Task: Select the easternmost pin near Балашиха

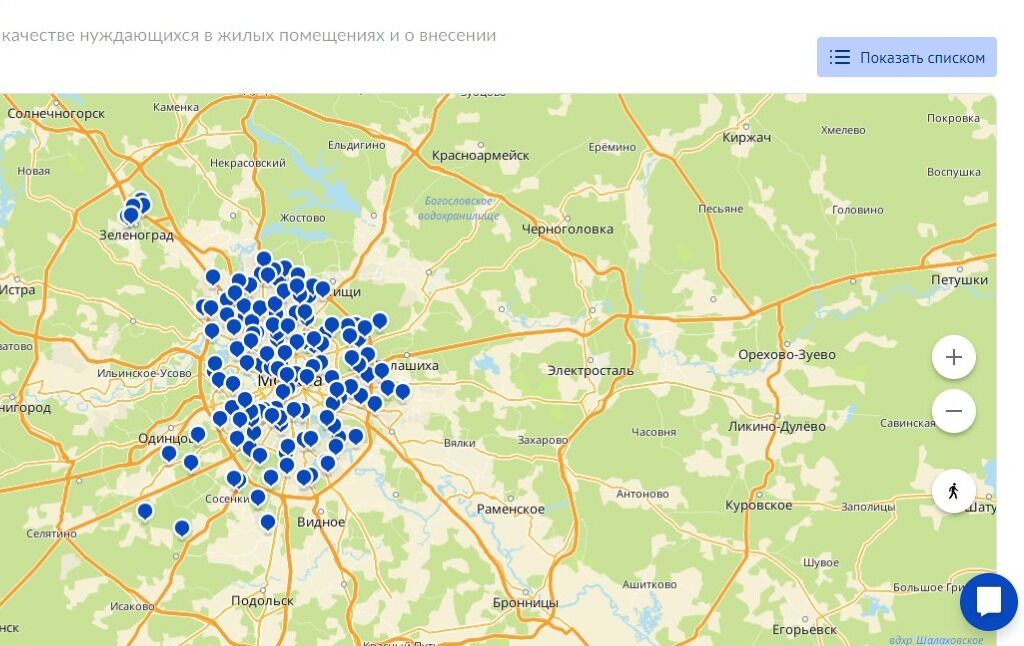Action: pos(402,392)
